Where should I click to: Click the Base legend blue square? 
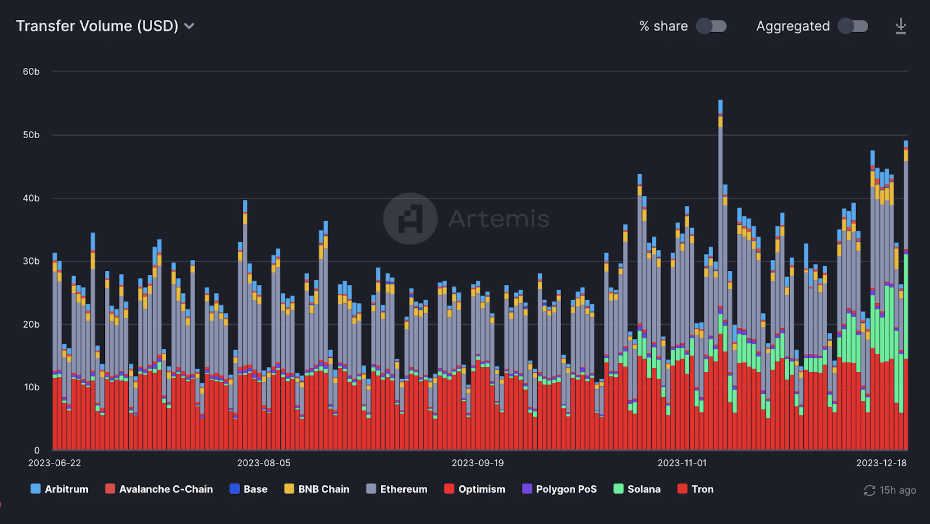click(x=234, y=489)
